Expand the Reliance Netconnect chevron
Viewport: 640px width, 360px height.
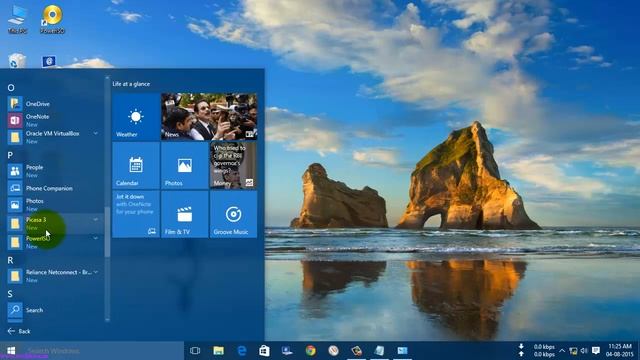coord(96,272)
